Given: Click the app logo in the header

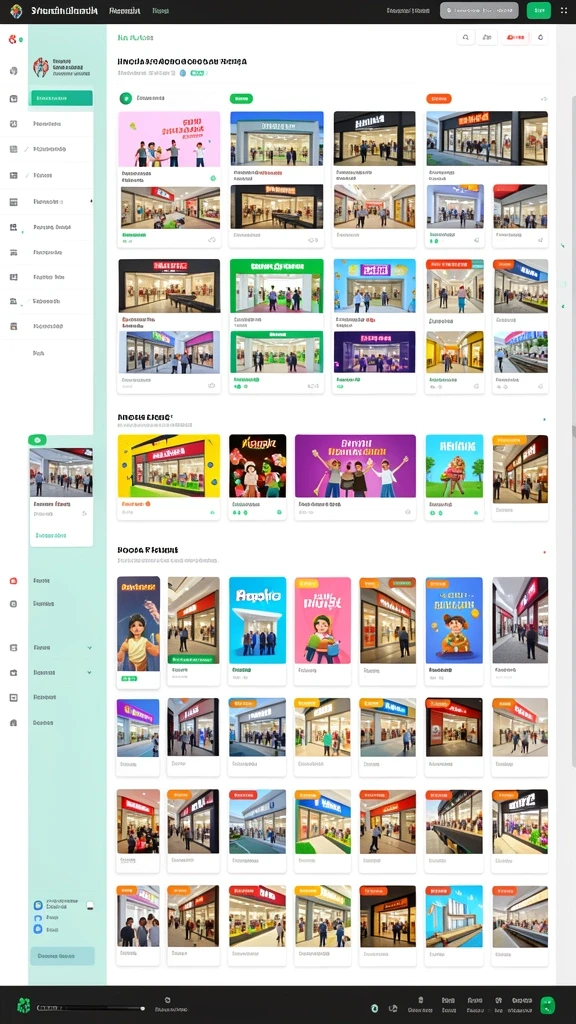Looking at the screenshot, I should coord(16,11).
